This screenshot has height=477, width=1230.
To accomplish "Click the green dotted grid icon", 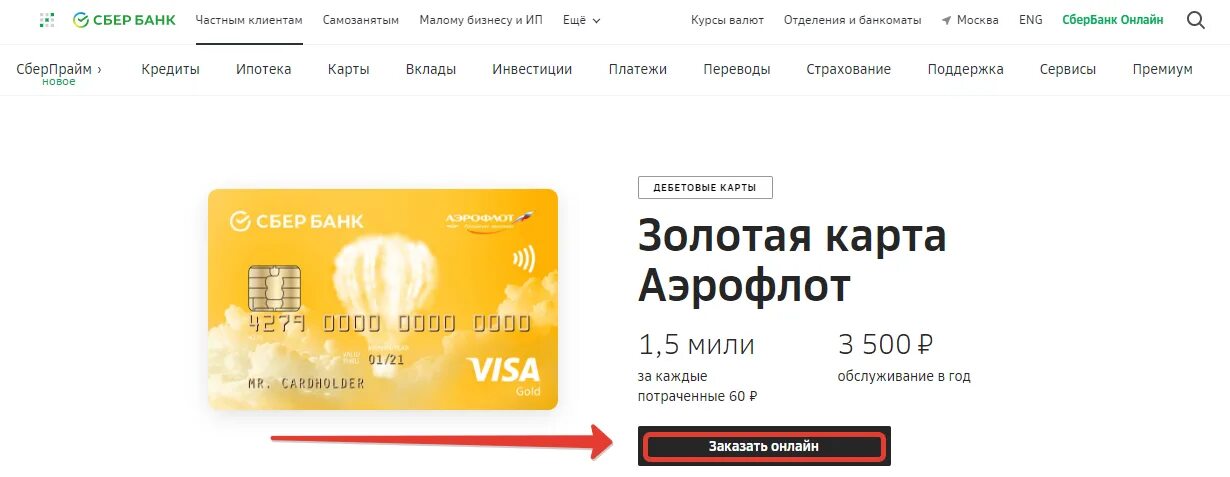I will (x=47, y=20).
